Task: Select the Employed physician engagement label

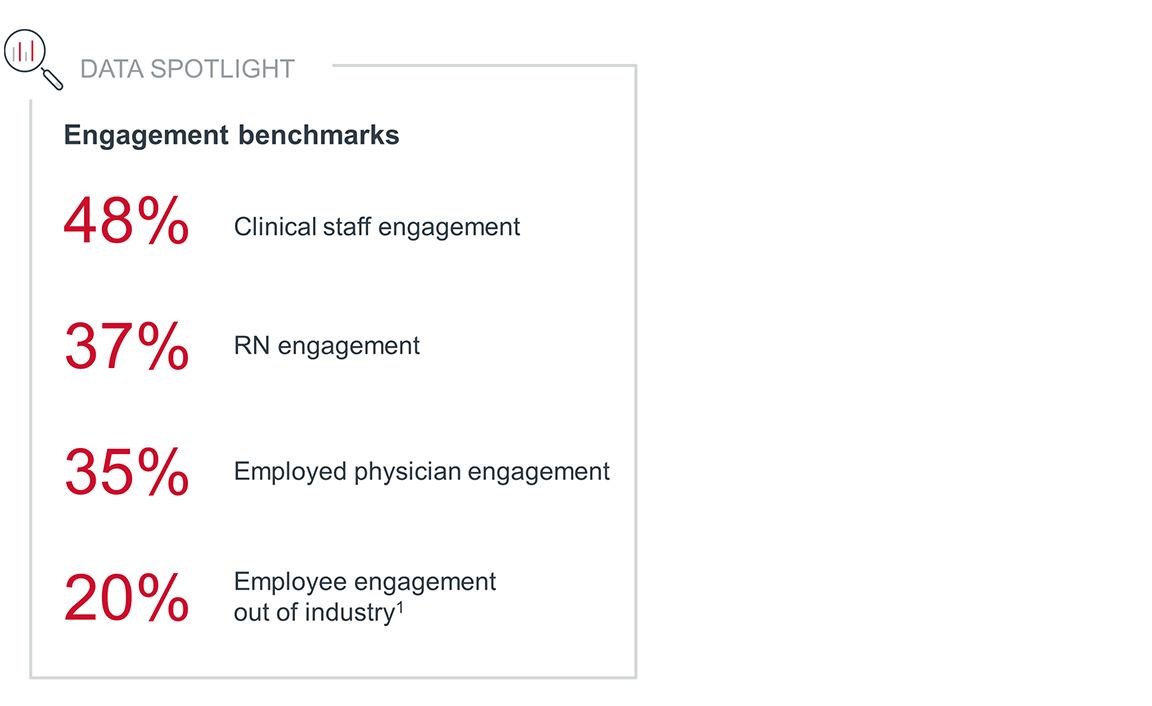Action: point(421,471)
